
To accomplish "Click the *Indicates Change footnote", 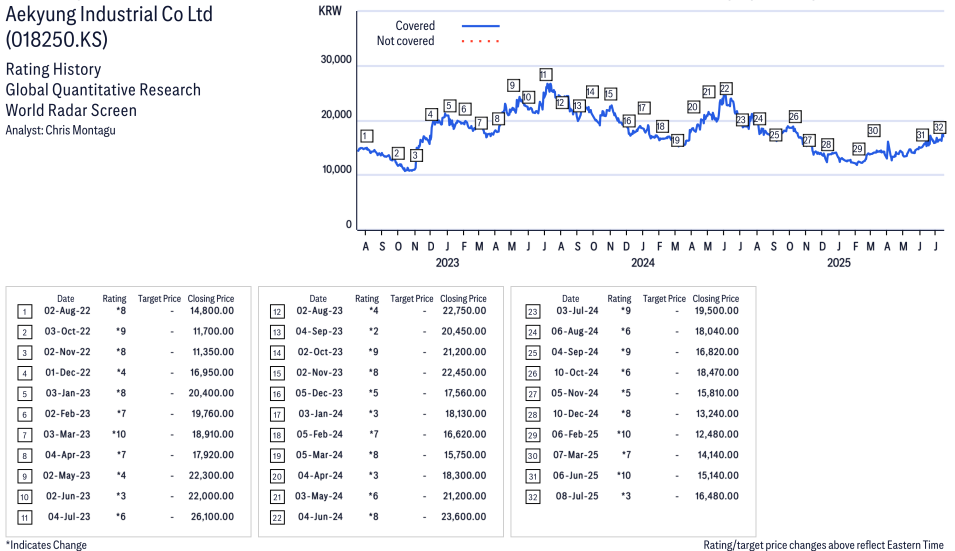I will 46,545.
